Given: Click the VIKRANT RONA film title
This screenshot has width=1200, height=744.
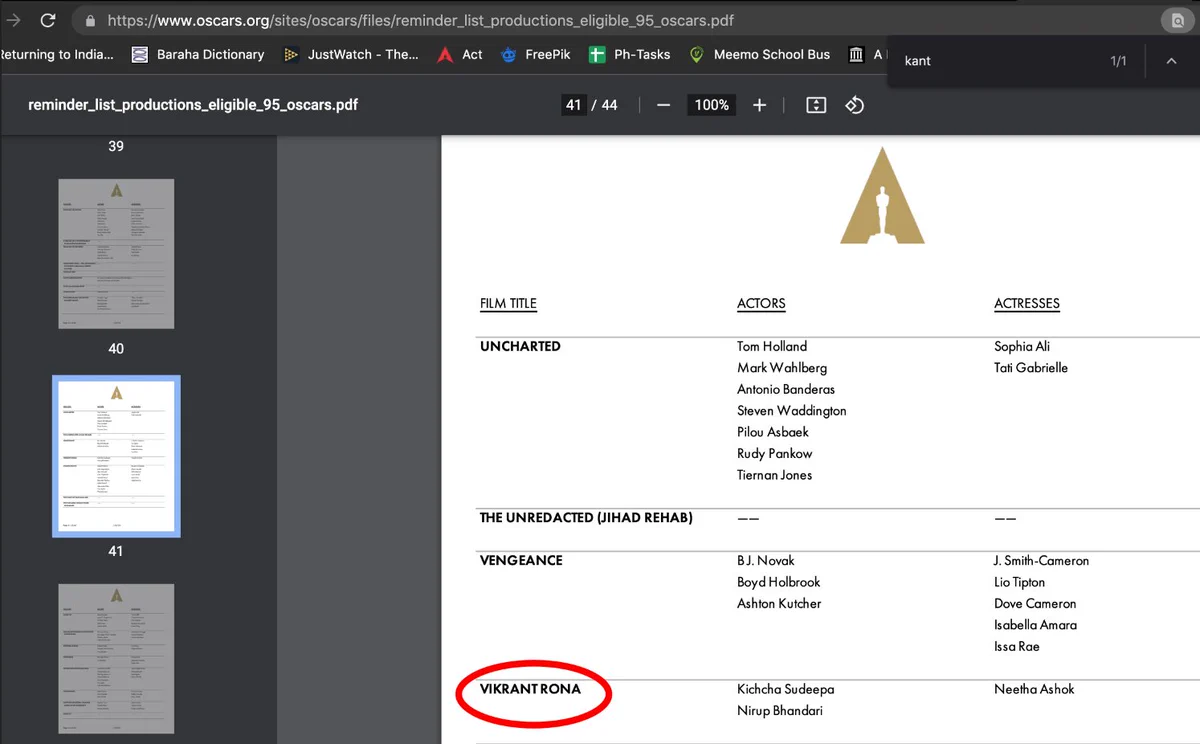Looking at the screenshot, I should tap(530, 690).
